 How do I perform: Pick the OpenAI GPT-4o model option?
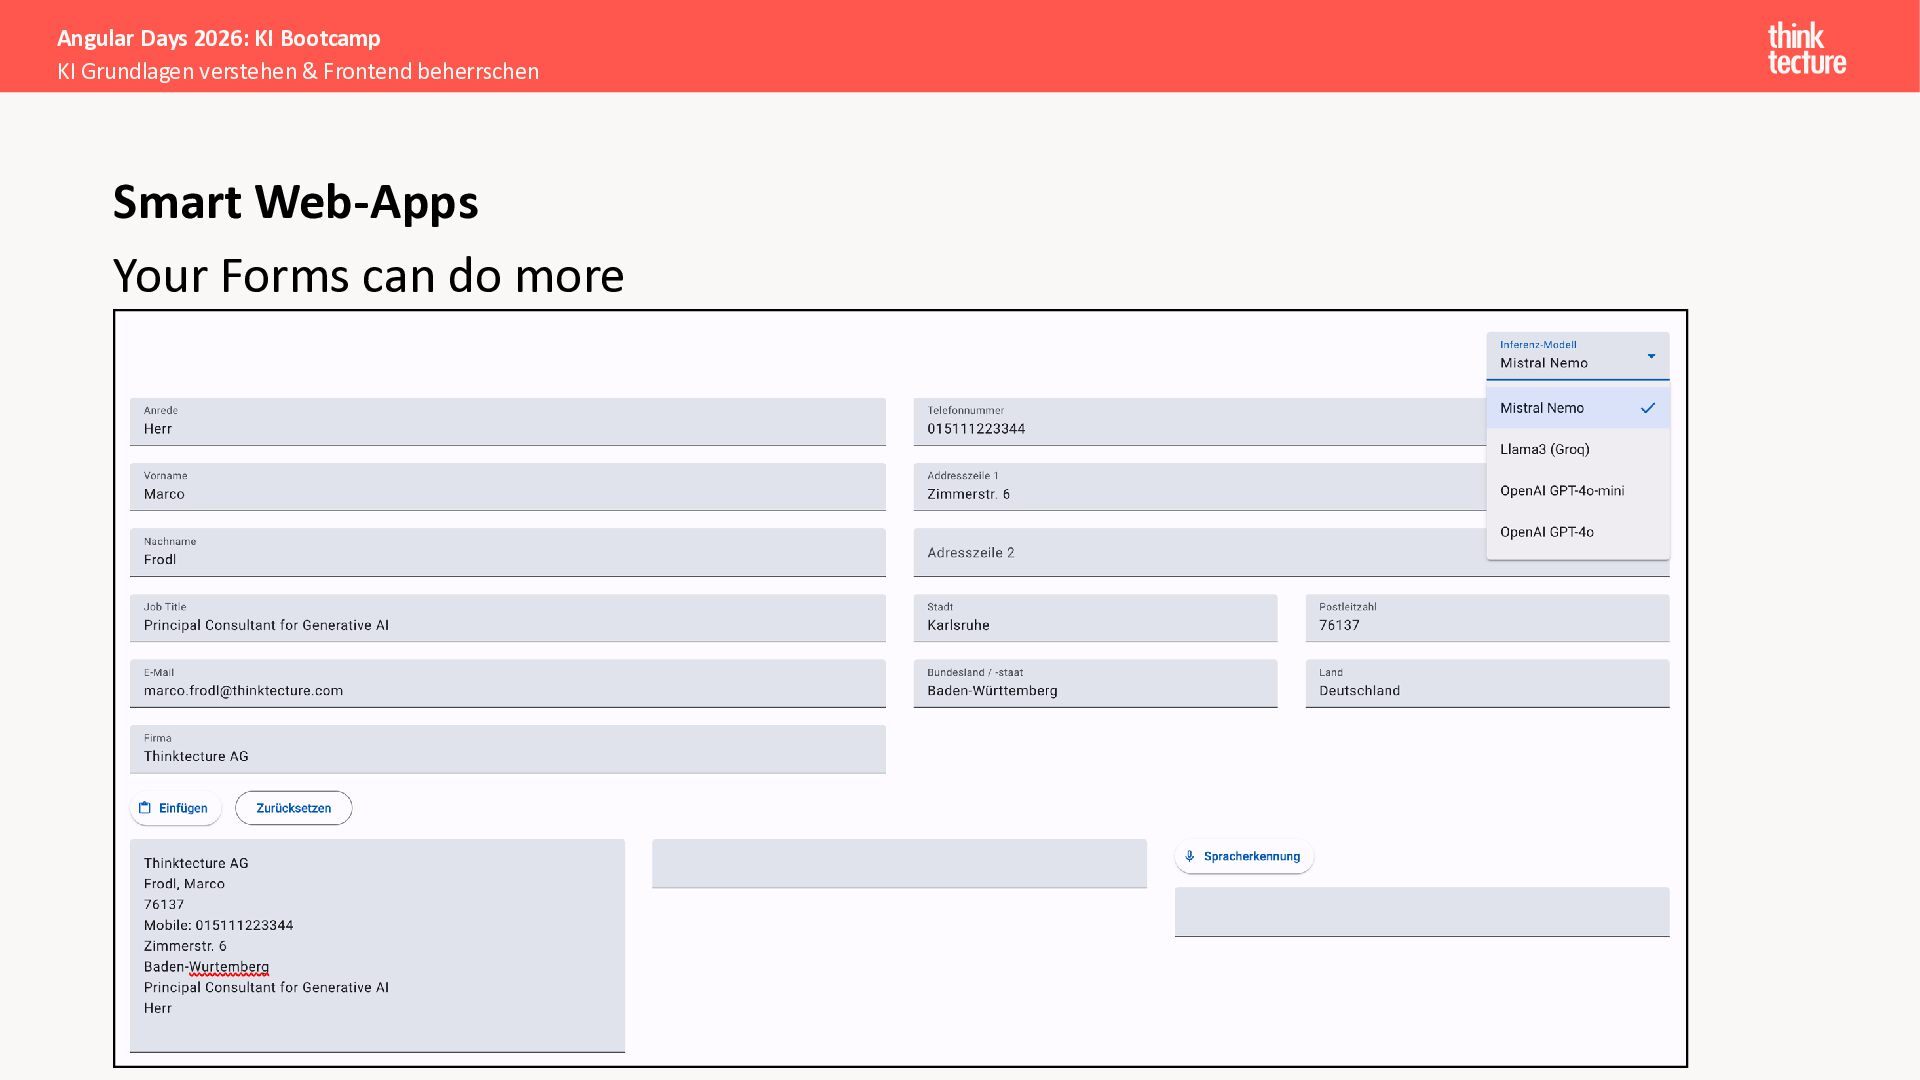(x=1547, y=532)
